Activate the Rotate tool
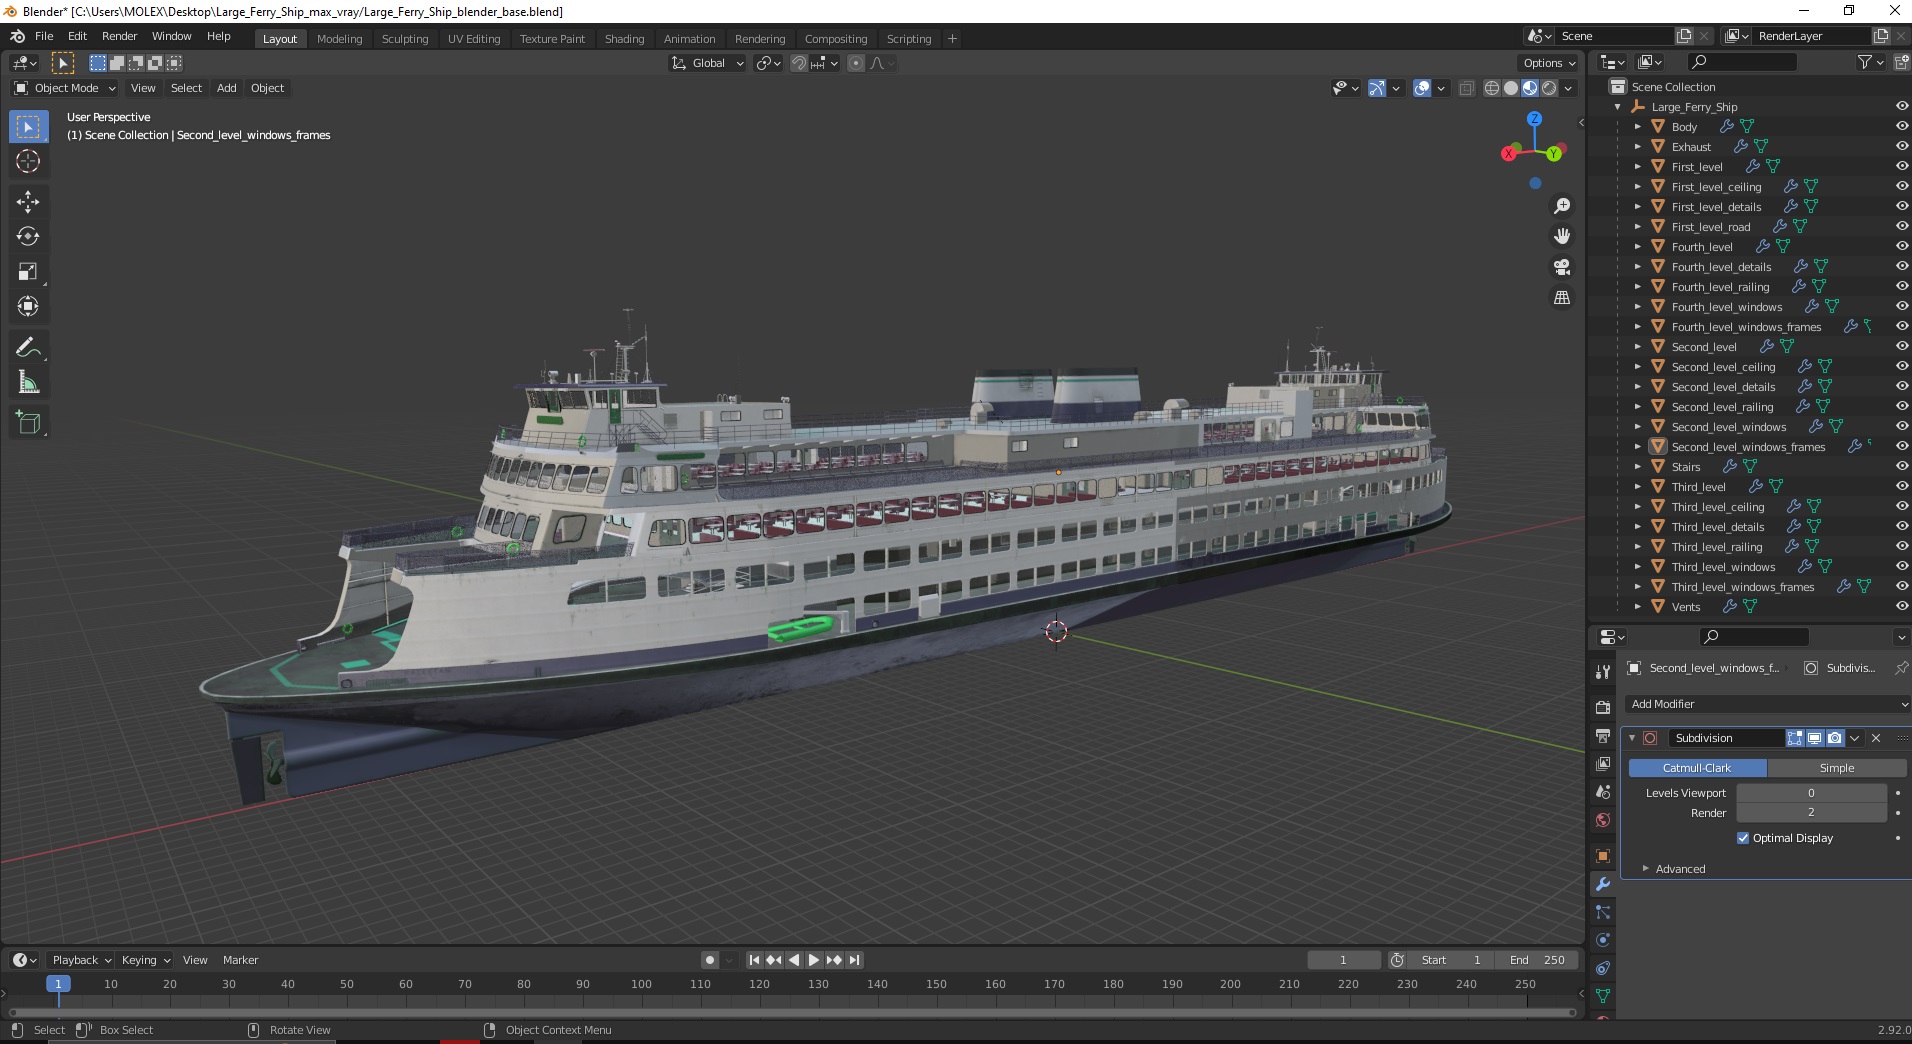This screenshot has width=1912, height=1044. pyautogui.click(x=28, y=237)
